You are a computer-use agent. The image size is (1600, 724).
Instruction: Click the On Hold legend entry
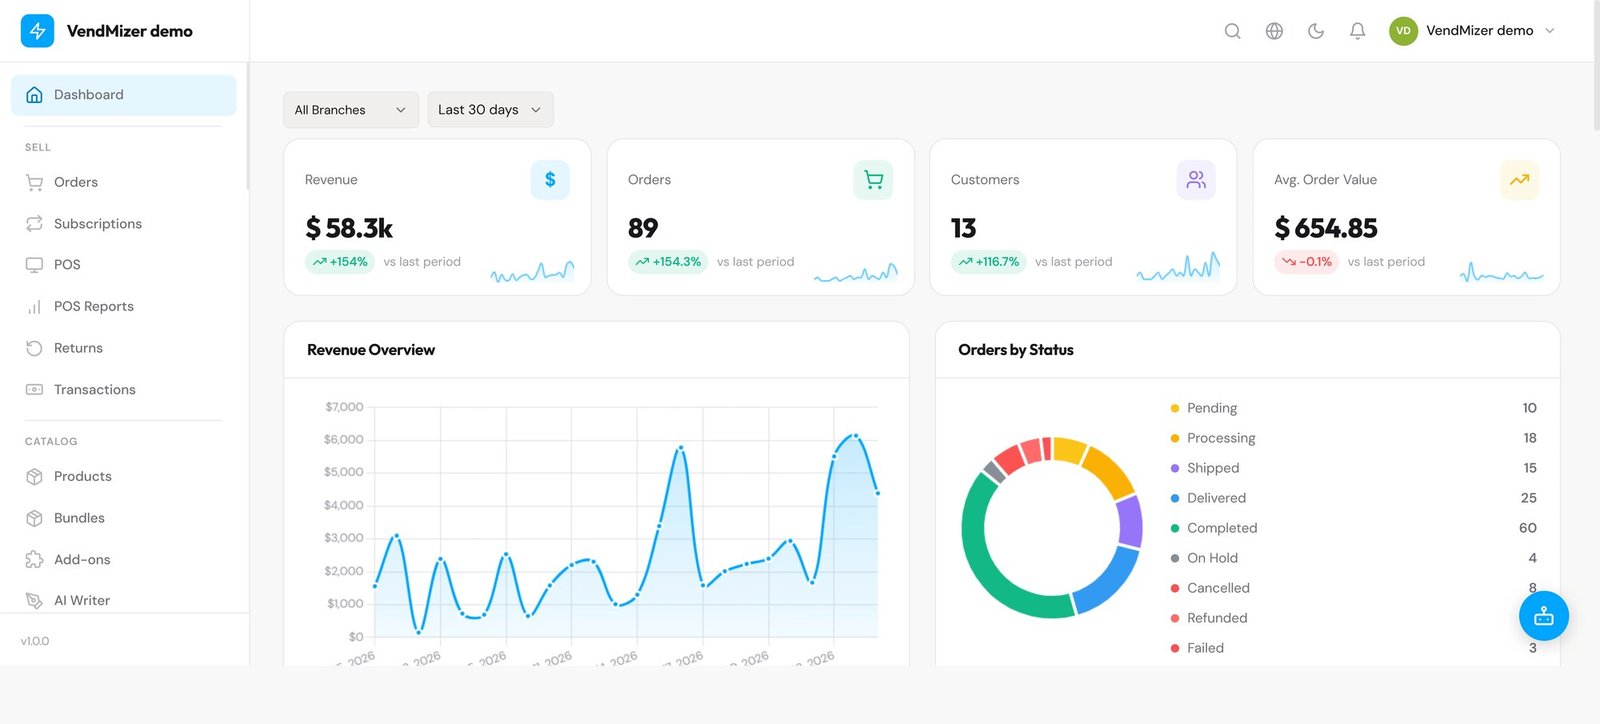click(x=1353, y=558)
